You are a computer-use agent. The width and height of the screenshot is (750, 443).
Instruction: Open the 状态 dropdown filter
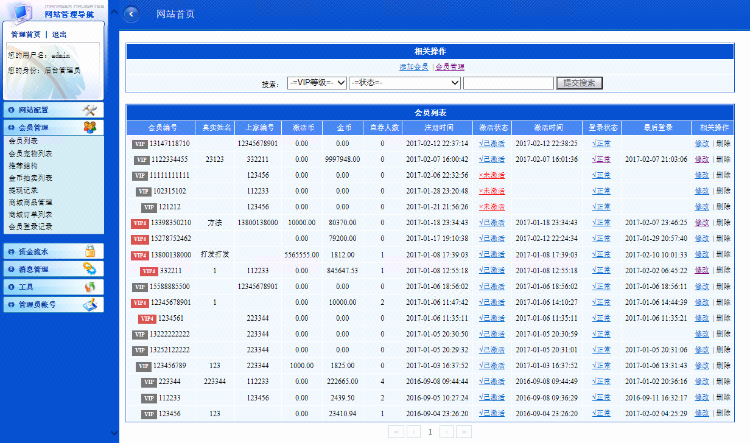click(x=404, y=83)
